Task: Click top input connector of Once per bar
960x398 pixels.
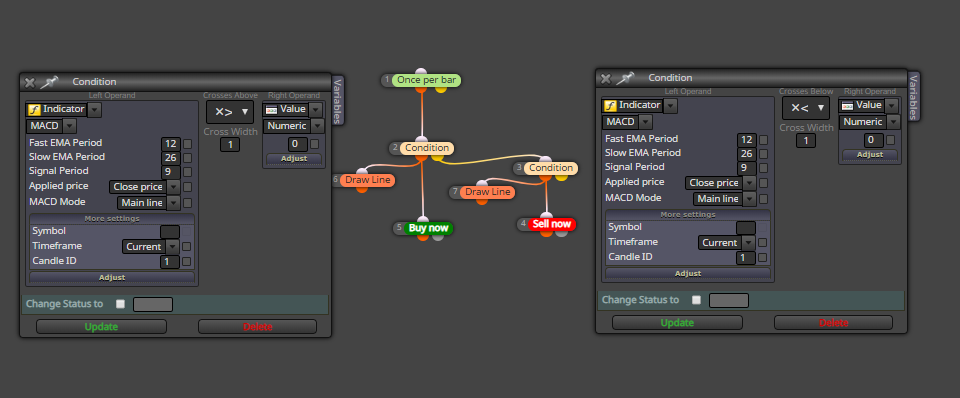Action: pyautogui.click(x=421, y=72)
